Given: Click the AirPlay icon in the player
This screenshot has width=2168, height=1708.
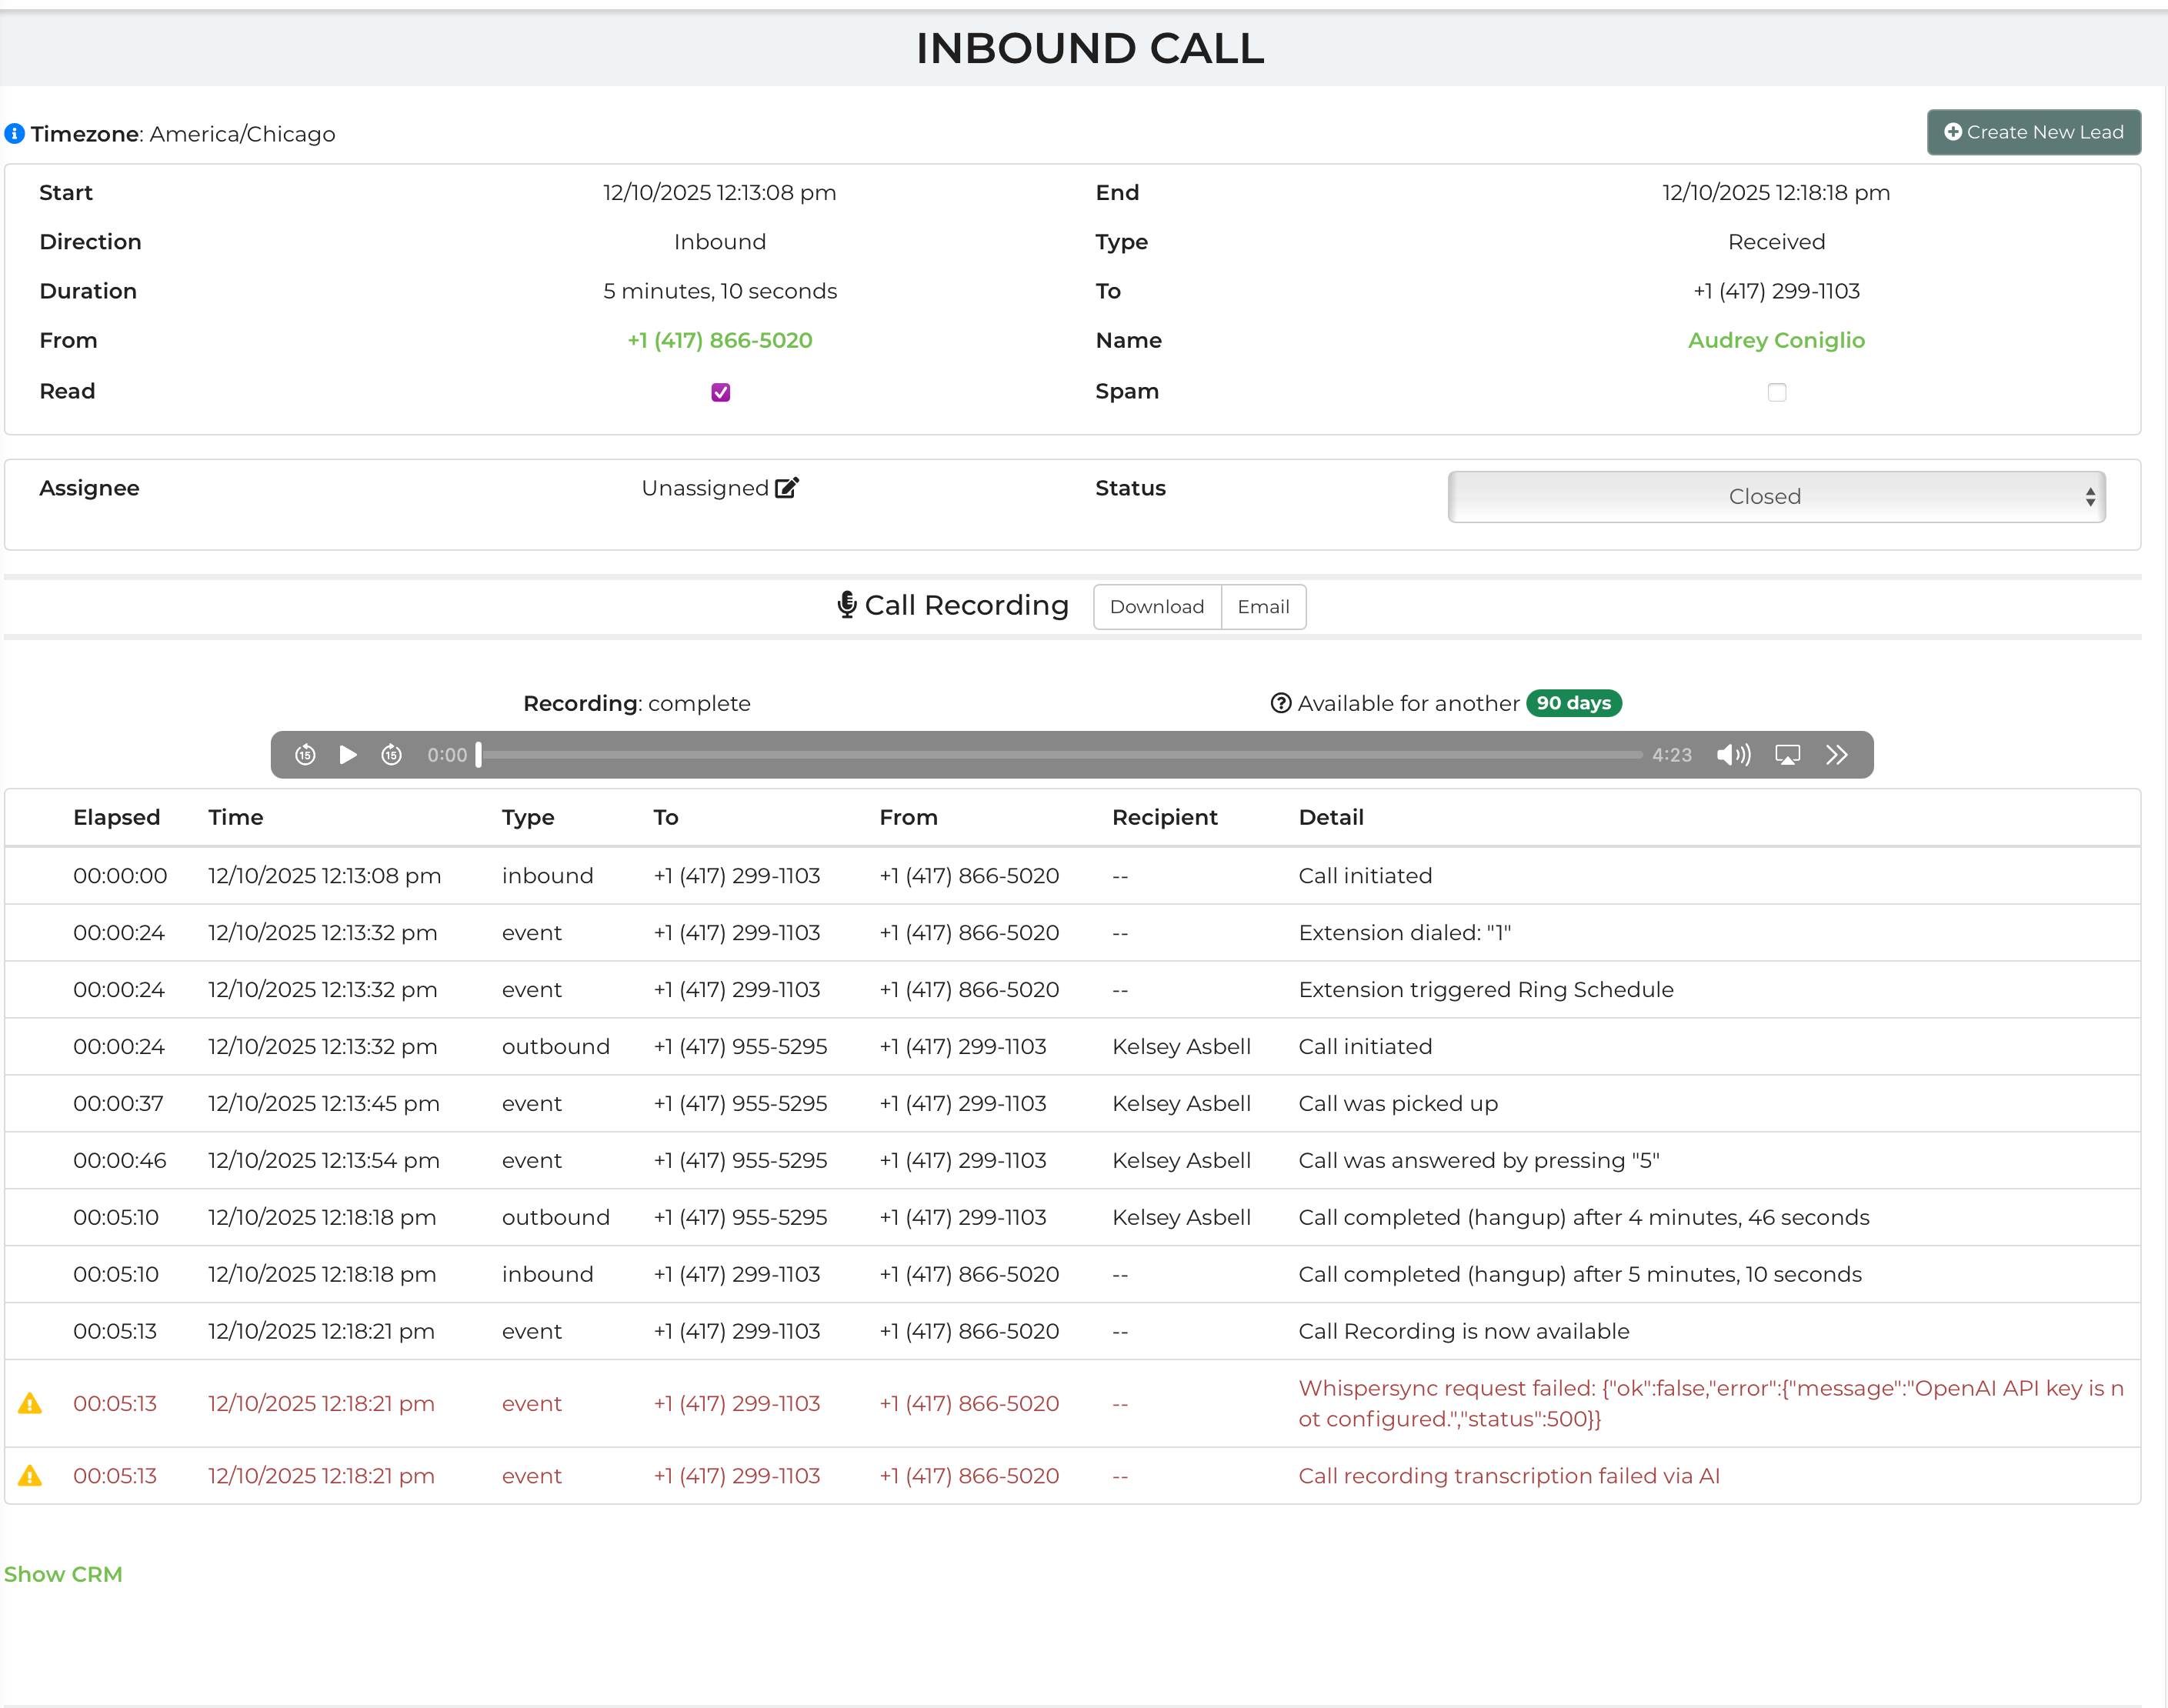Looking at the screenshot, I should click(1787, 755).
